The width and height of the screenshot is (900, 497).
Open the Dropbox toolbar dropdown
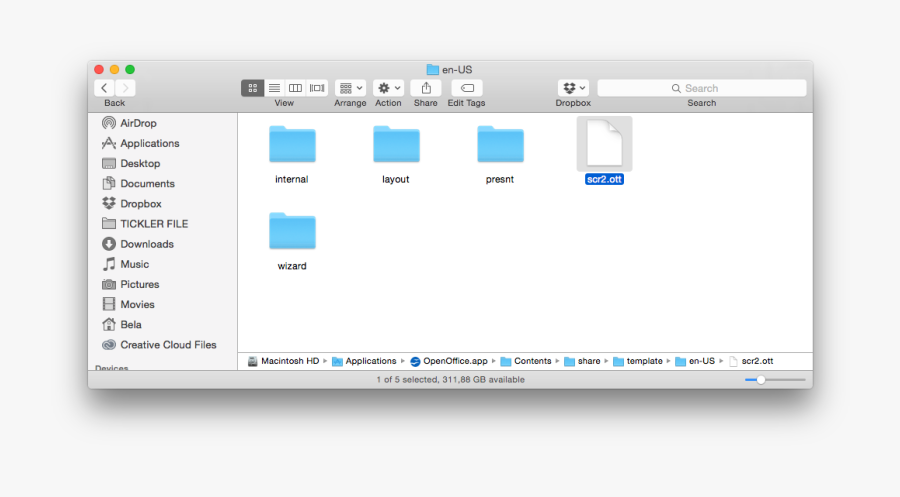[573, 88]
